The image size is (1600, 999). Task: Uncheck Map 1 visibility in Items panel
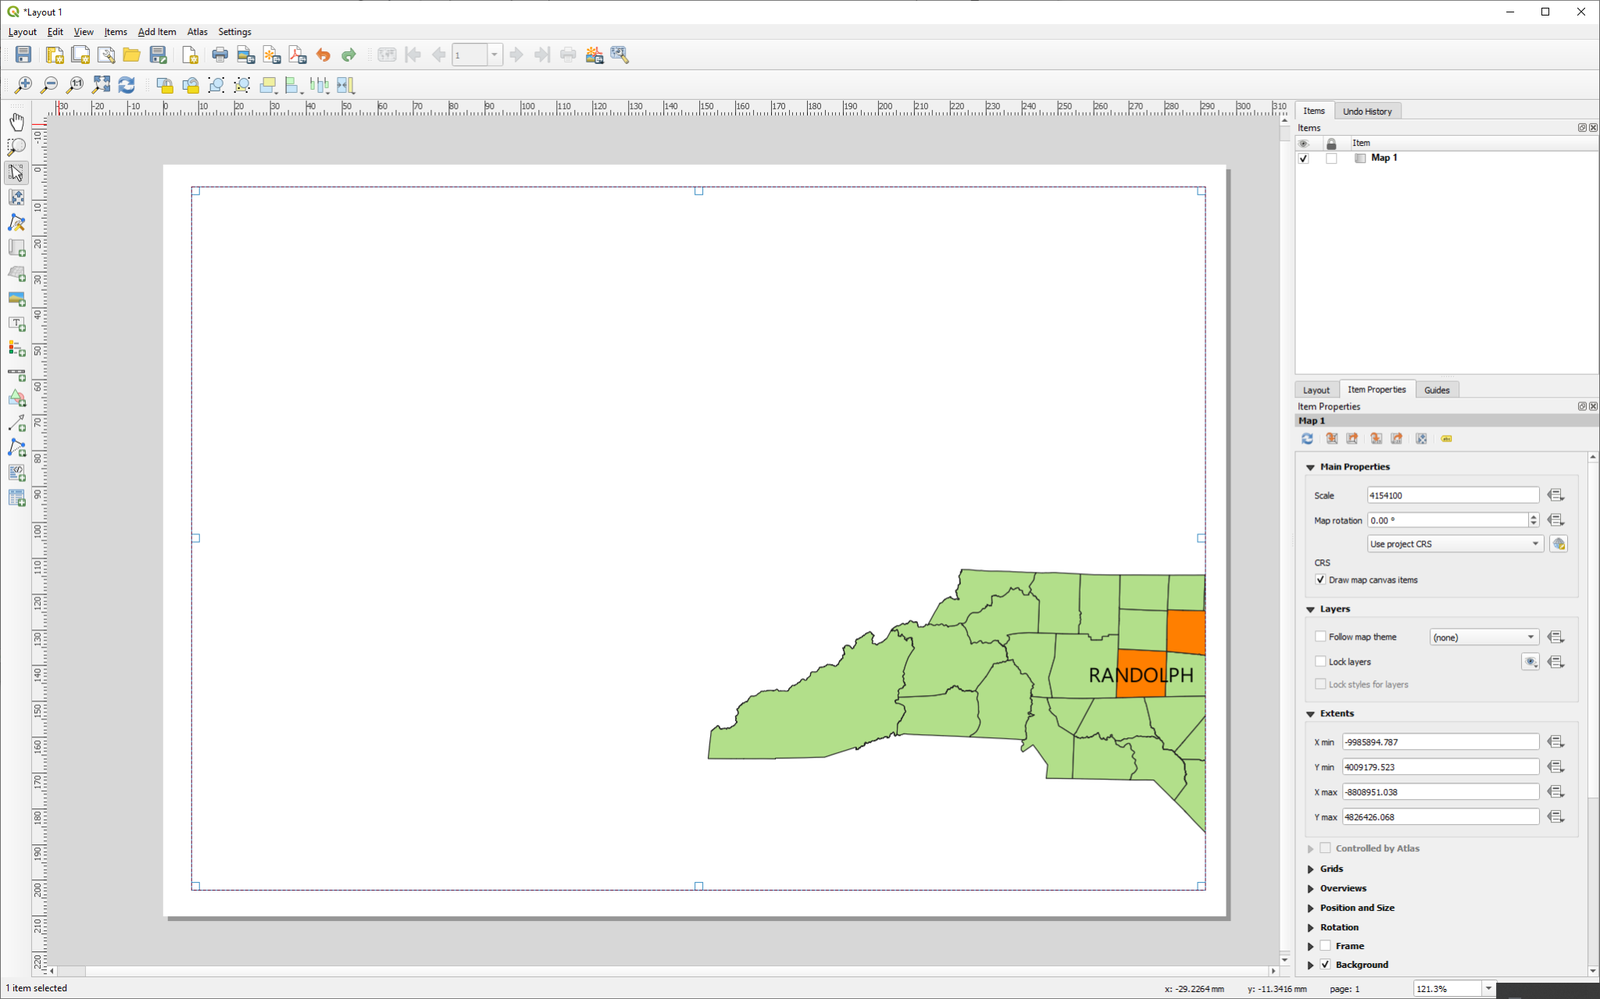1303,158
